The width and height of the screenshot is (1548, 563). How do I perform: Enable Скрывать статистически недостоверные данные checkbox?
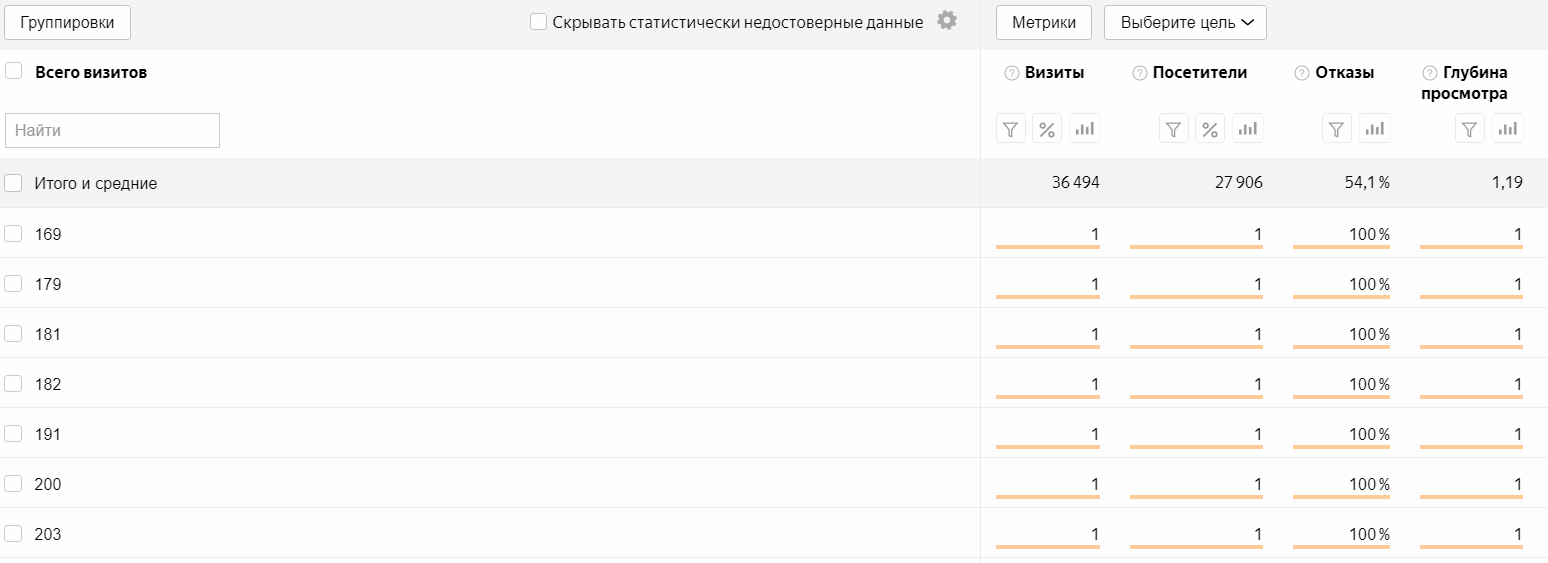point(538,21)
